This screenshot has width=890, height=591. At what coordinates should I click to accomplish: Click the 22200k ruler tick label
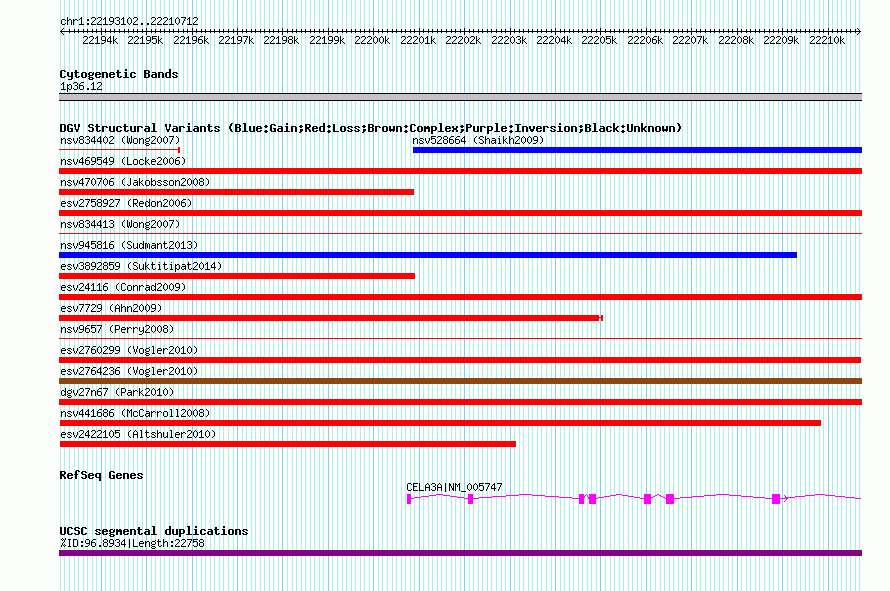coord(372,40)
